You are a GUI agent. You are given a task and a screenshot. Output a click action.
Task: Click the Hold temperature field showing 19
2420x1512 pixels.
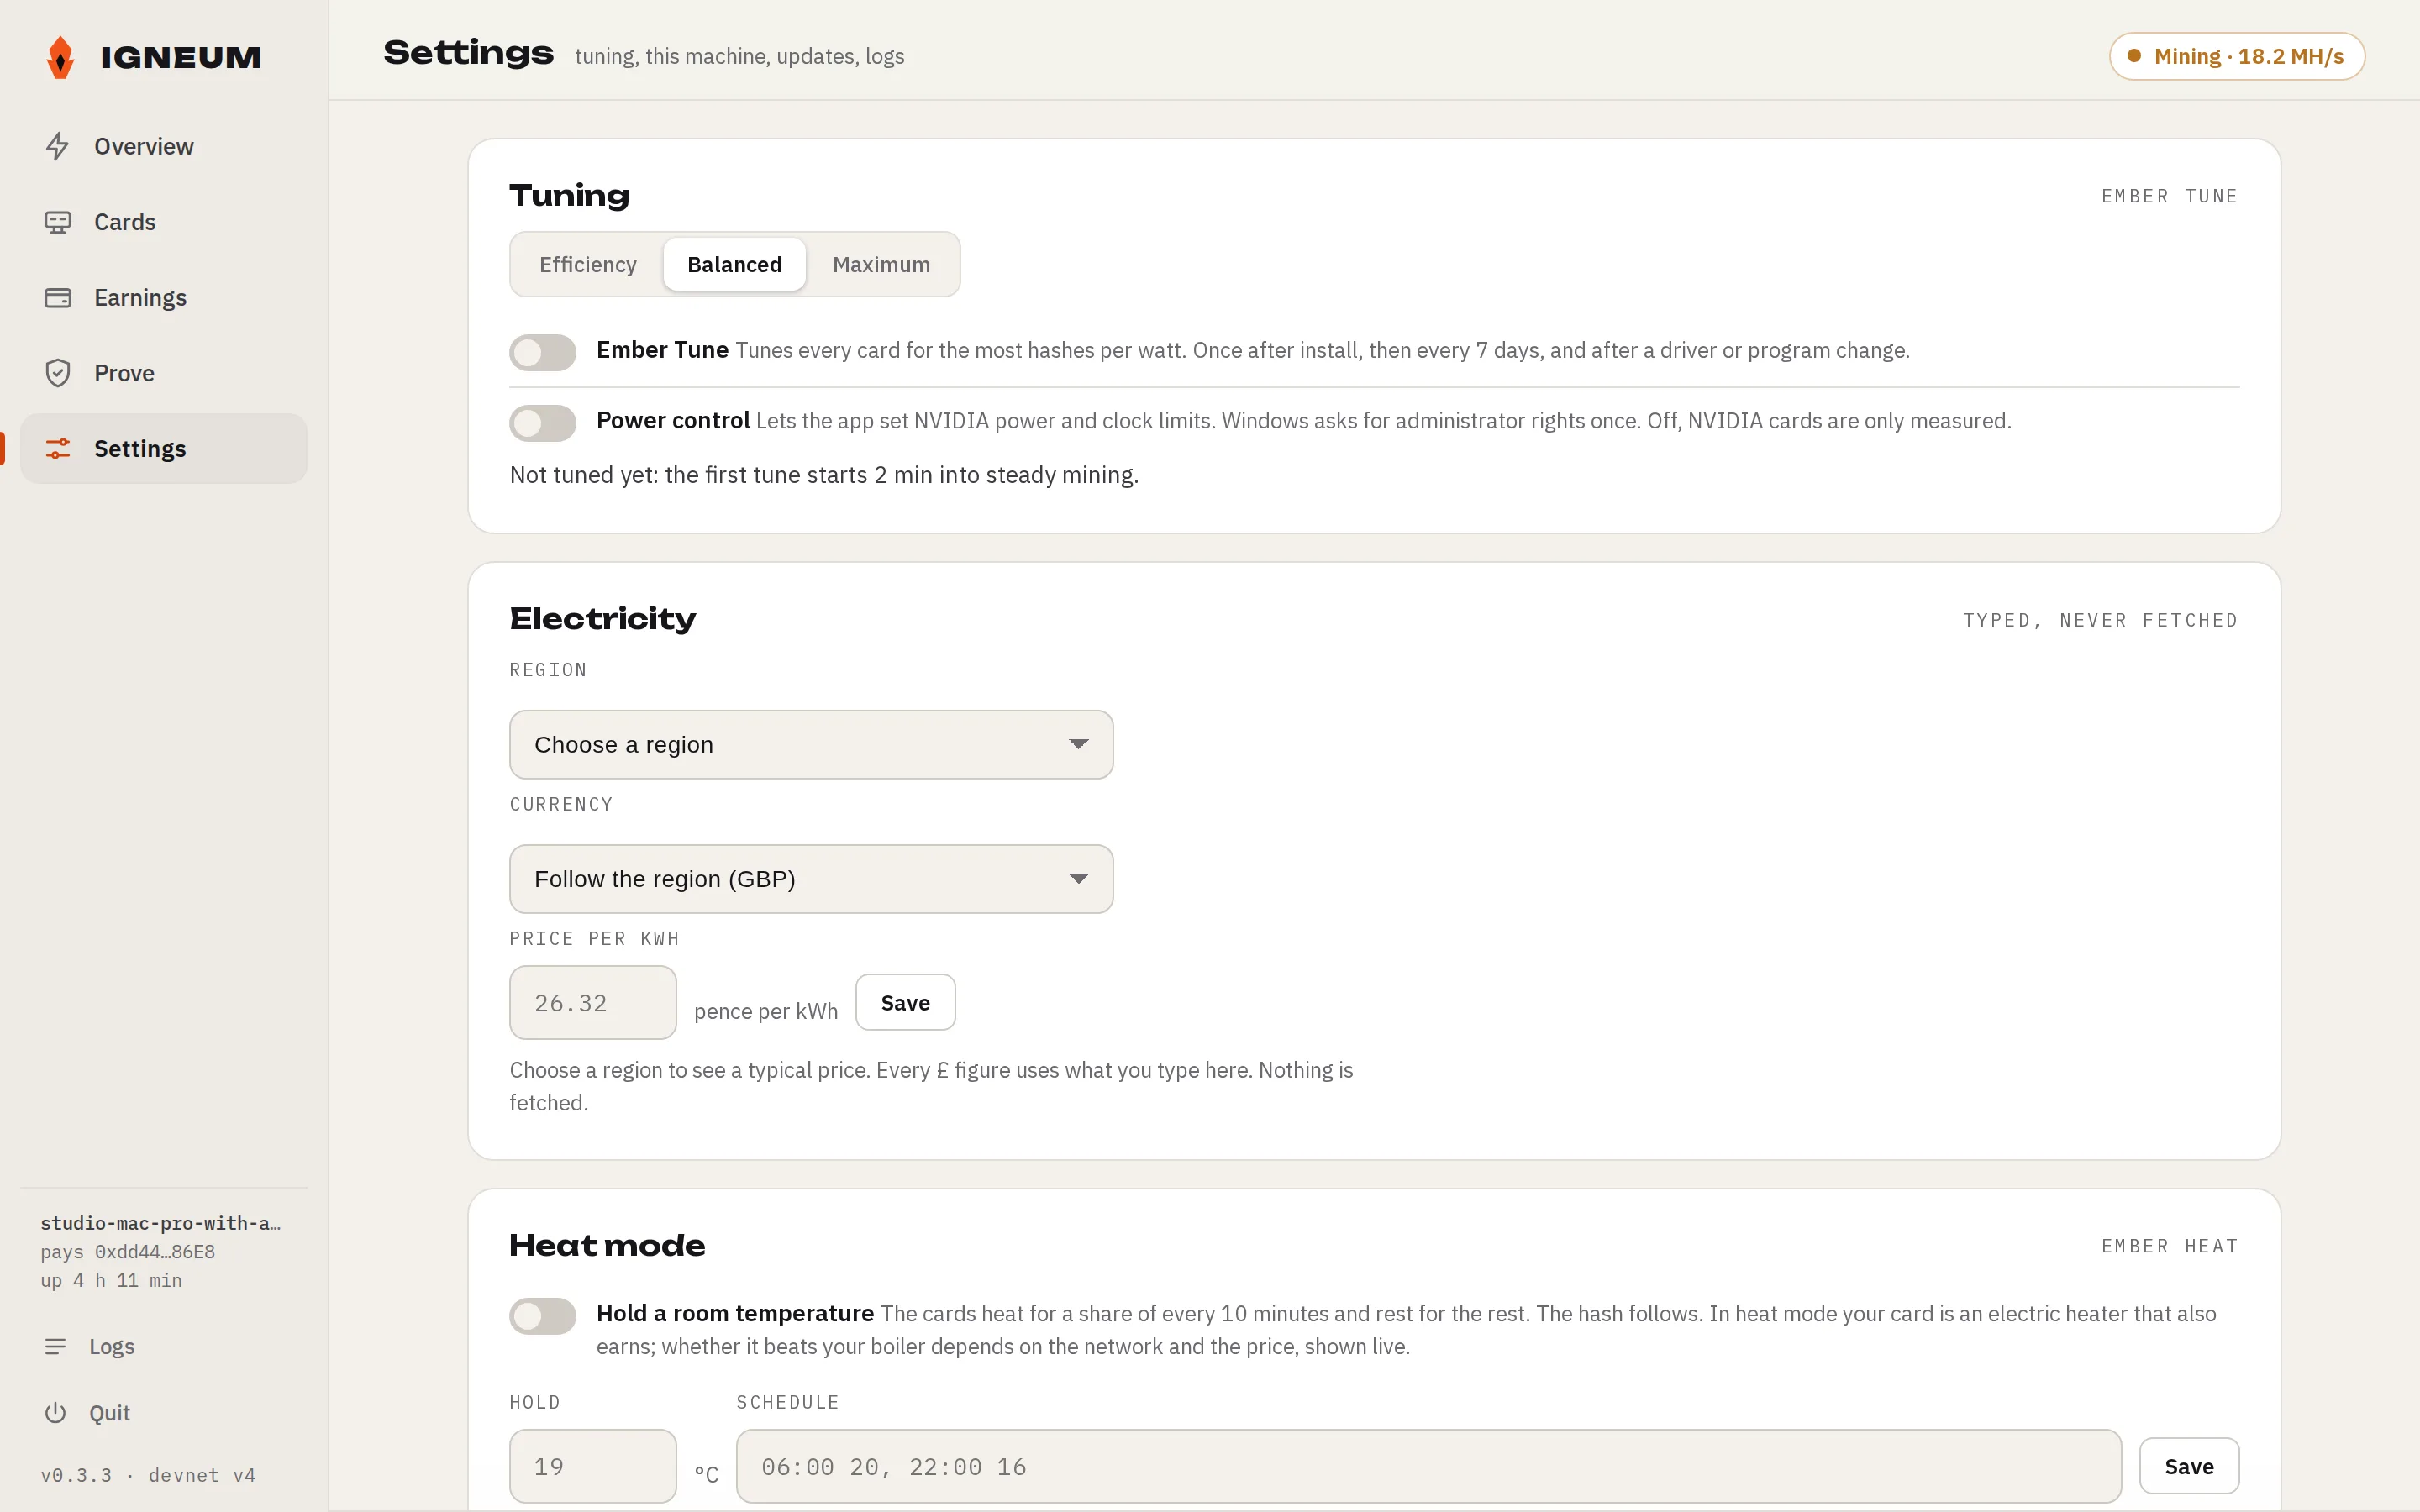[593, 1467]
